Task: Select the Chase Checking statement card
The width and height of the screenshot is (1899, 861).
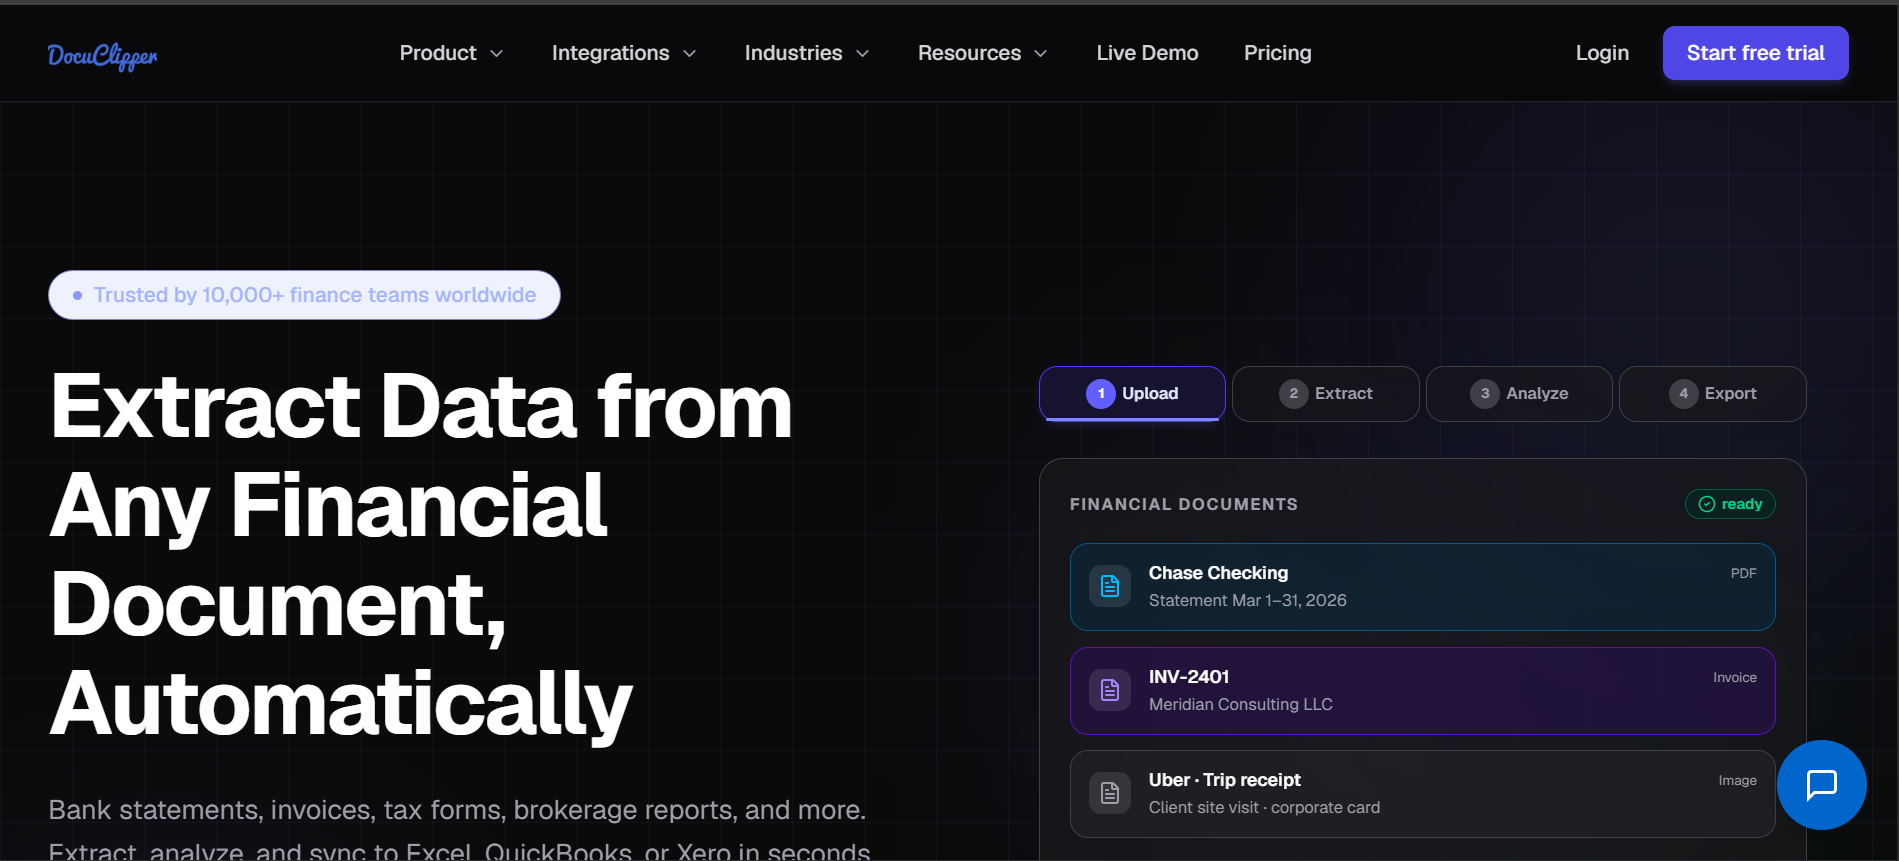Action: [1423, 587]
